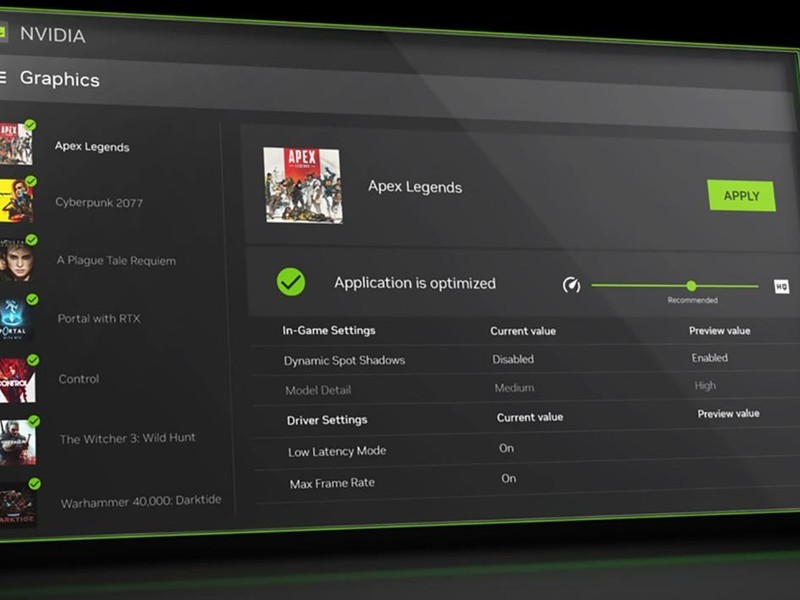This screenshot has width=800, height=600.
Task: Click the Recommended slider label
Action: [x=692, y=300]
